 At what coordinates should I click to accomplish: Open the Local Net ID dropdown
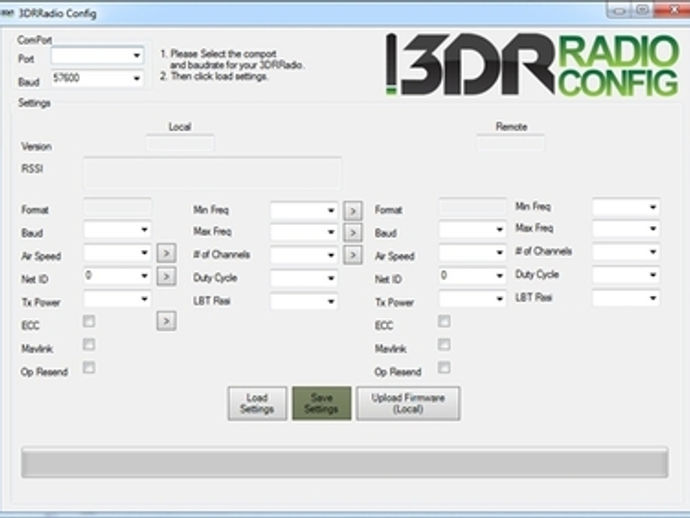[117, 276]
